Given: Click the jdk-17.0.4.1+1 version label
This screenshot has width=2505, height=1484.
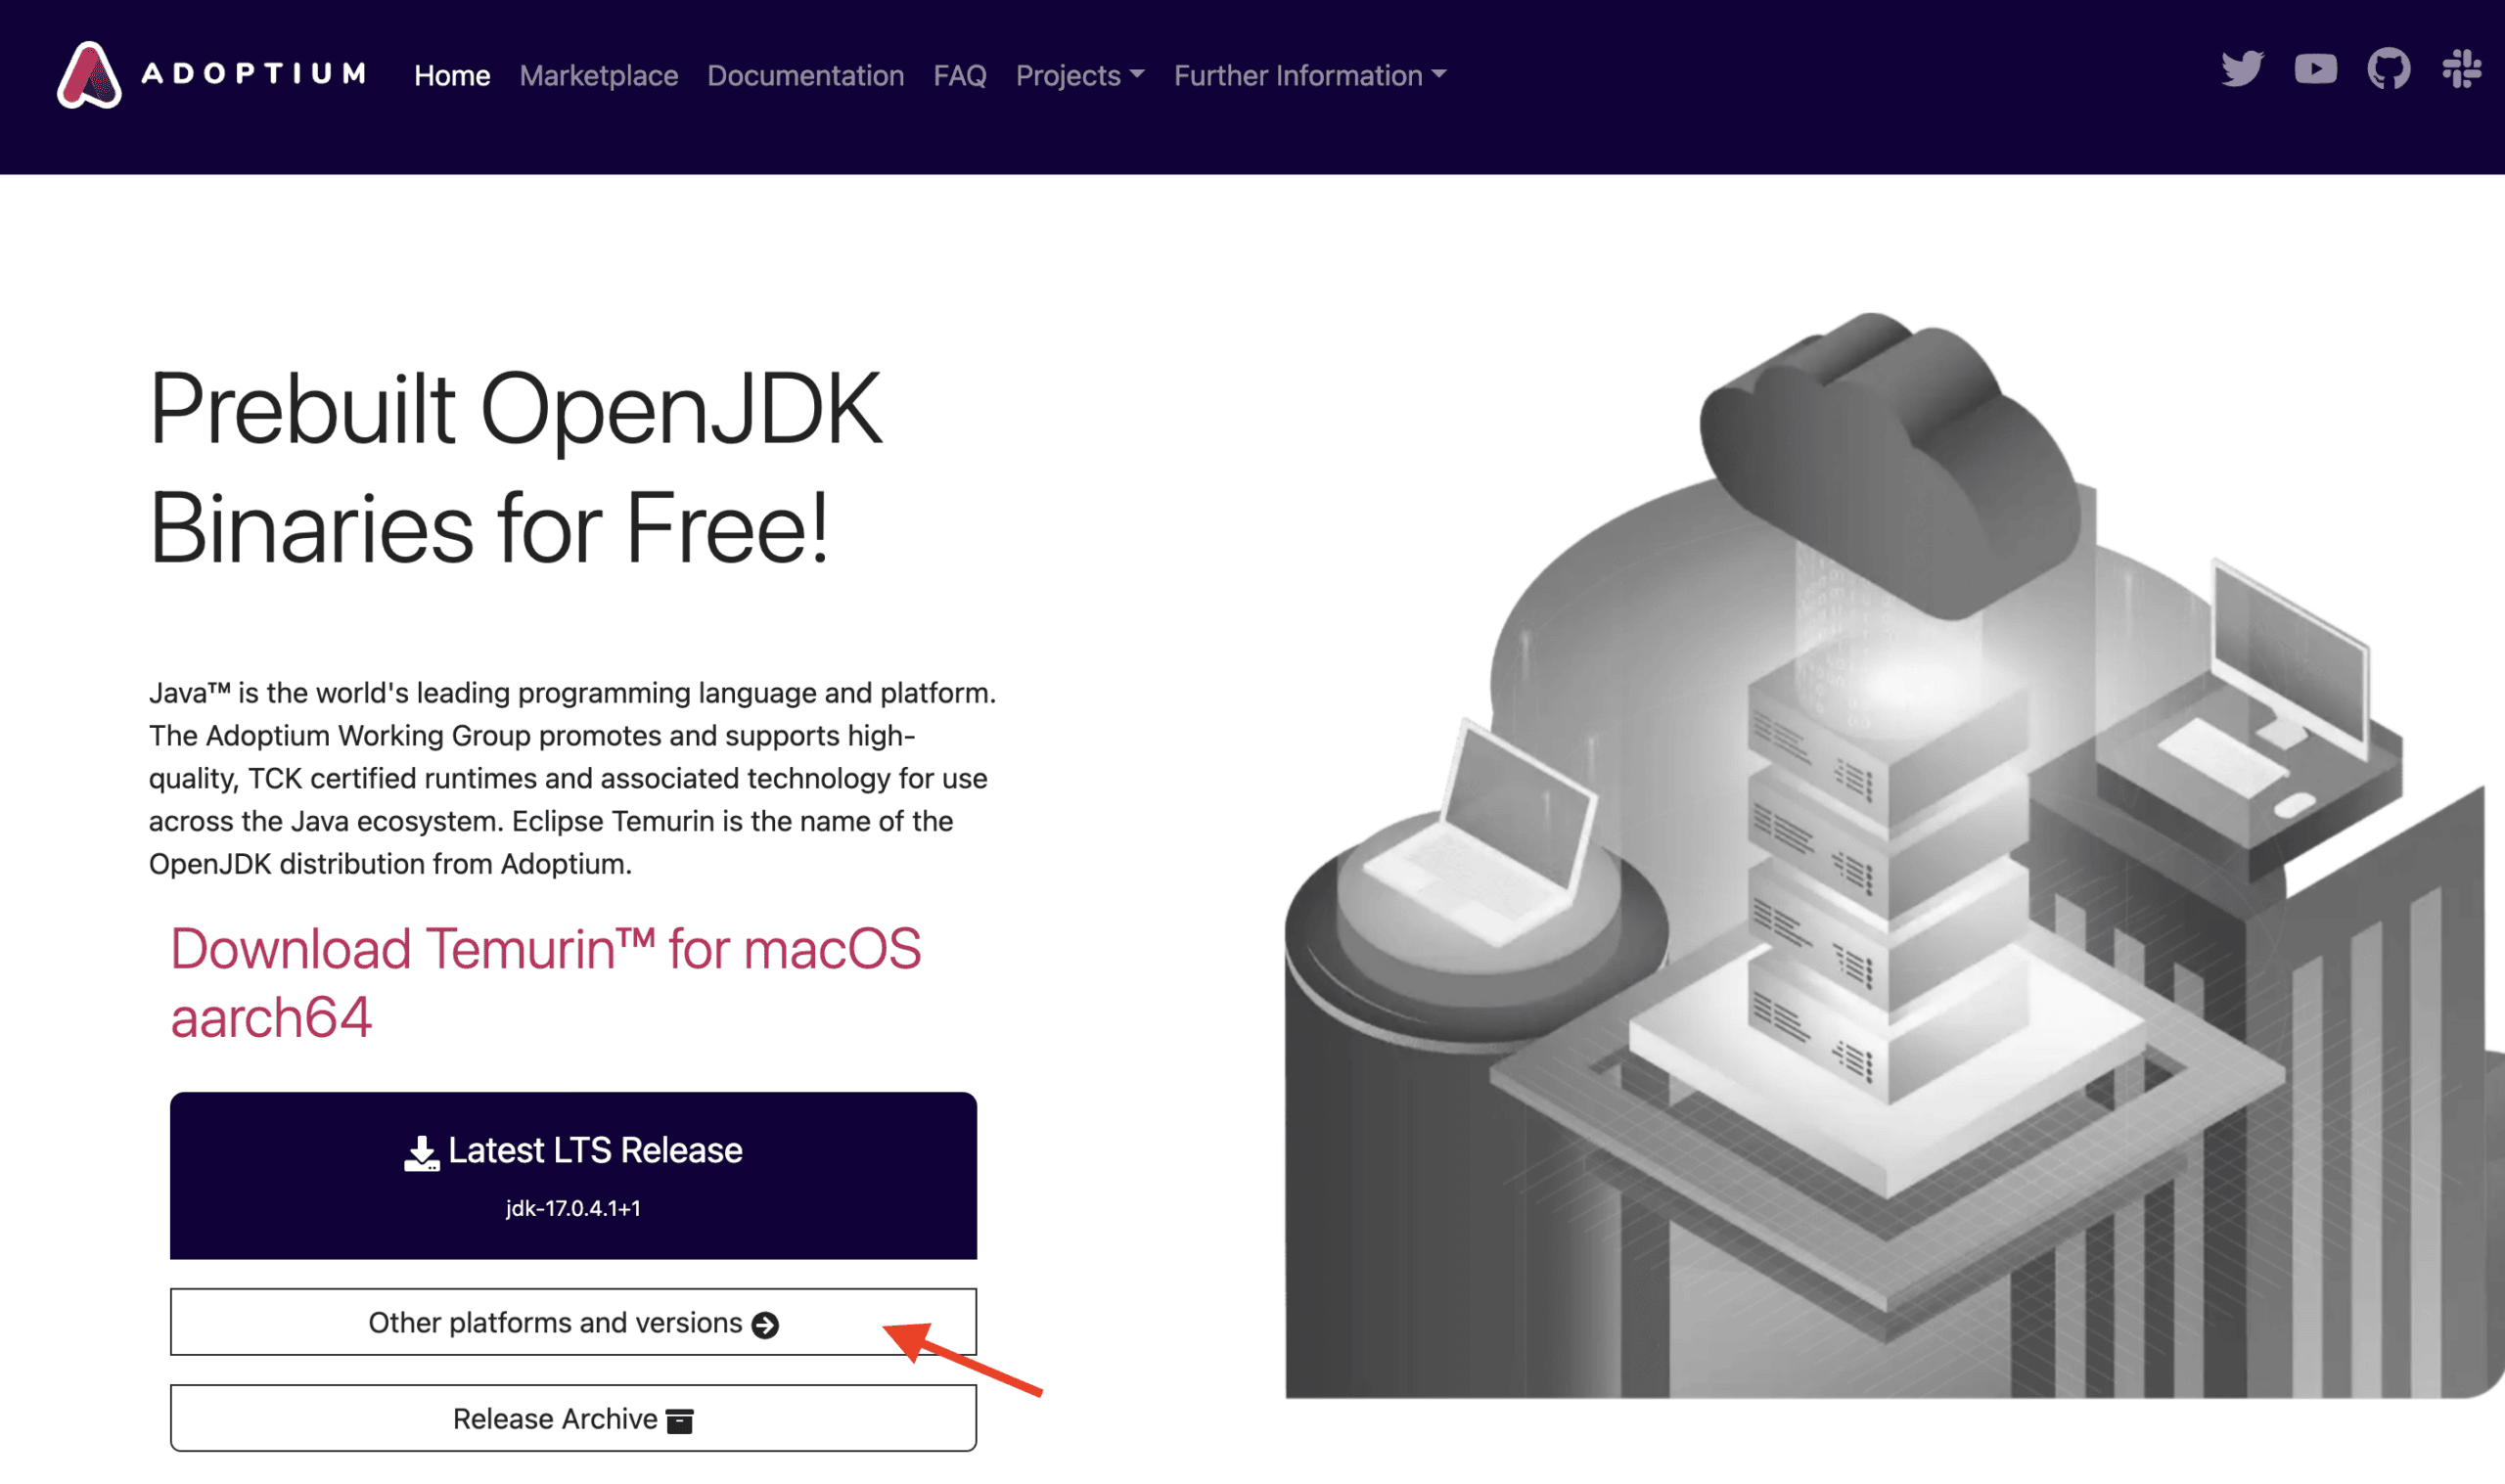Looking at the screenshot, I should coord(573,1208).
